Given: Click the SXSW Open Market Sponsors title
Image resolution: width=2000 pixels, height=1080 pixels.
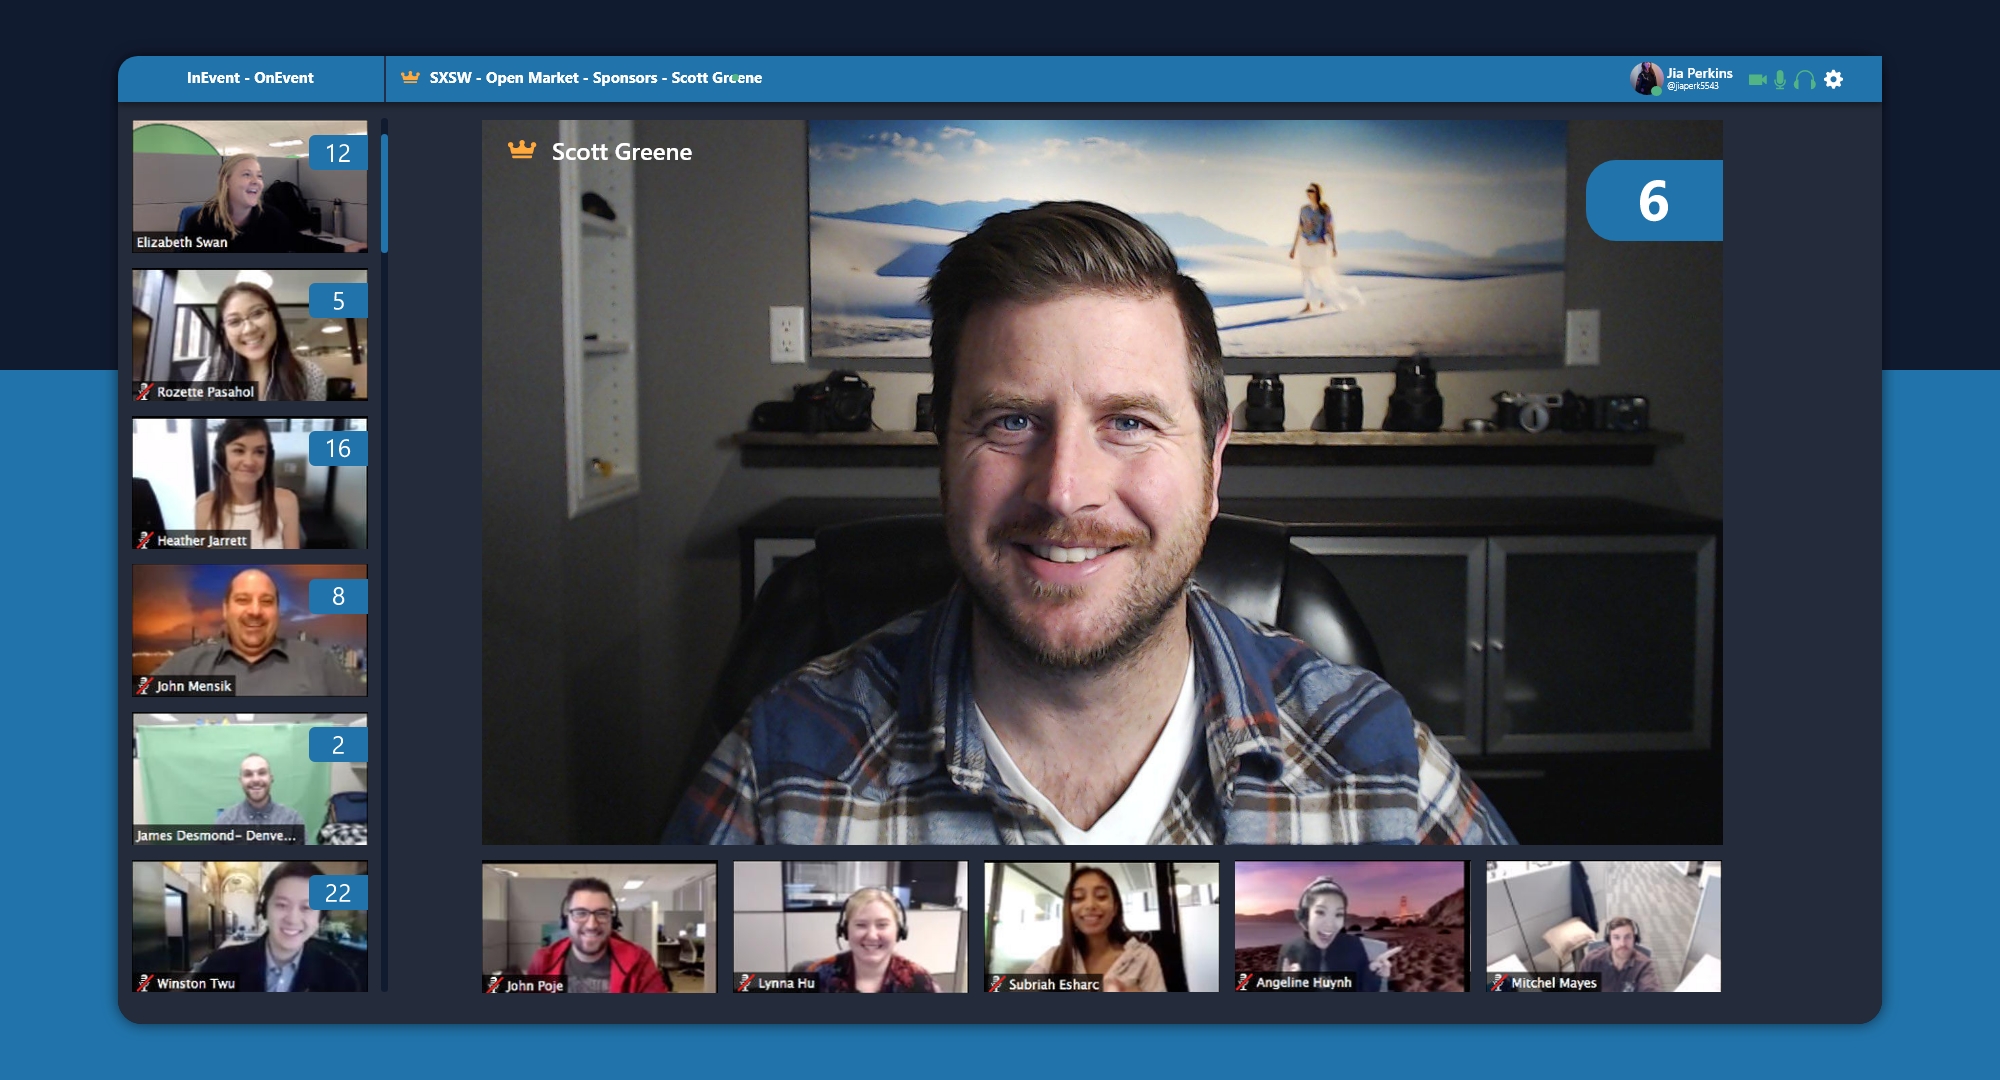Looking at the screenshot, I should pos(594,75).
